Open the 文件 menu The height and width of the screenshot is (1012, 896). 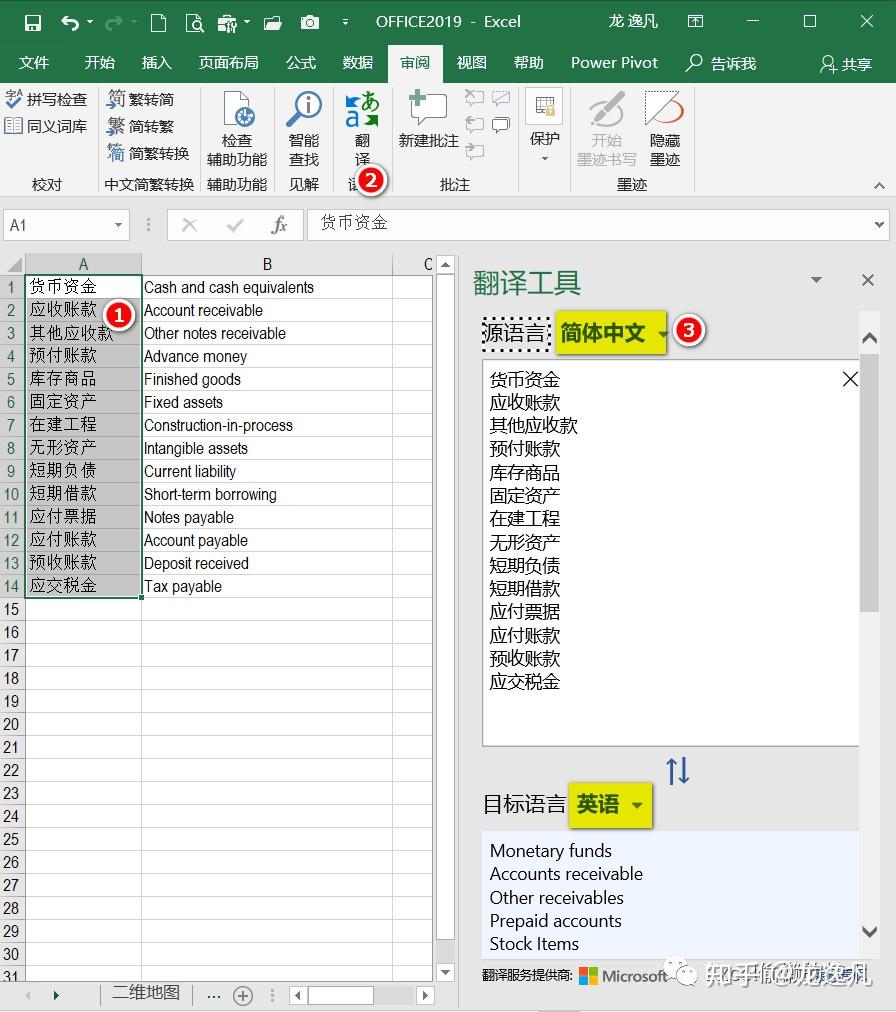35,62
